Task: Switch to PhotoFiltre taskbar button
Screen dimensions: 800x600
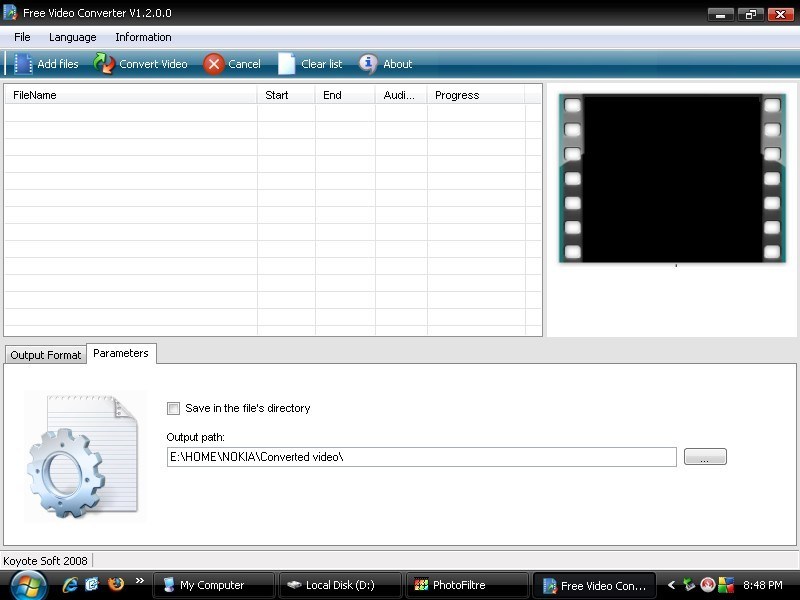Action: (466, 585)
